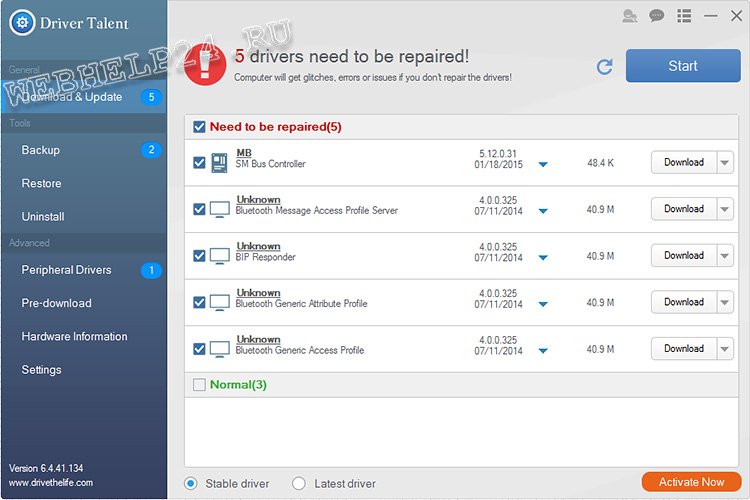Click monitor icon of BIP Responder
This screenshot has width=750, height=500.
point(220,256)
